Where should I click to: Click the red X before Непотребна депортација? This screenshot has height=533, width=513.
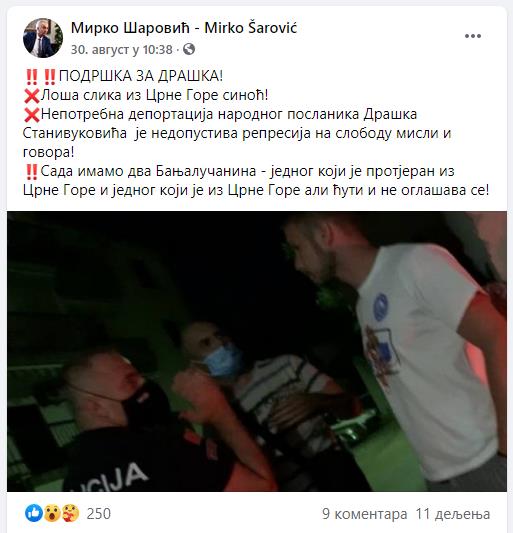coord(32,115)
